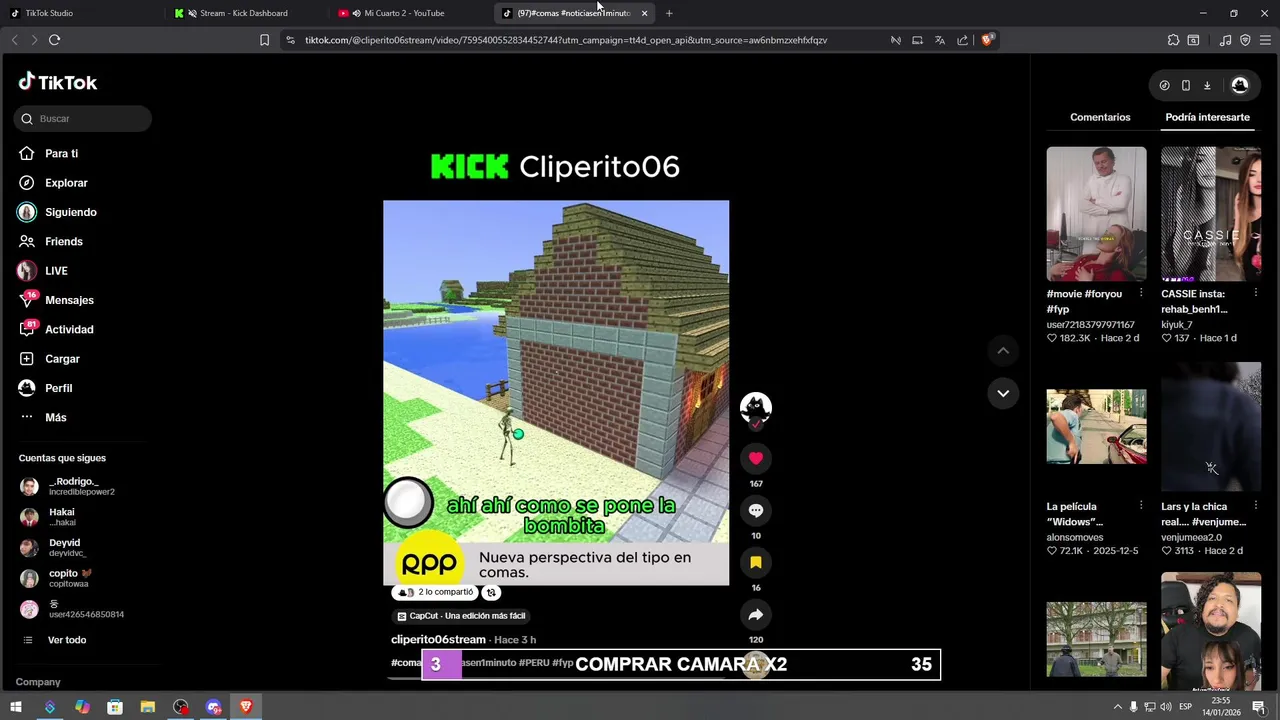Toggle the favorite bookmark icon
The height and width of the screenshot is (720, 1280).
[756, 563]
